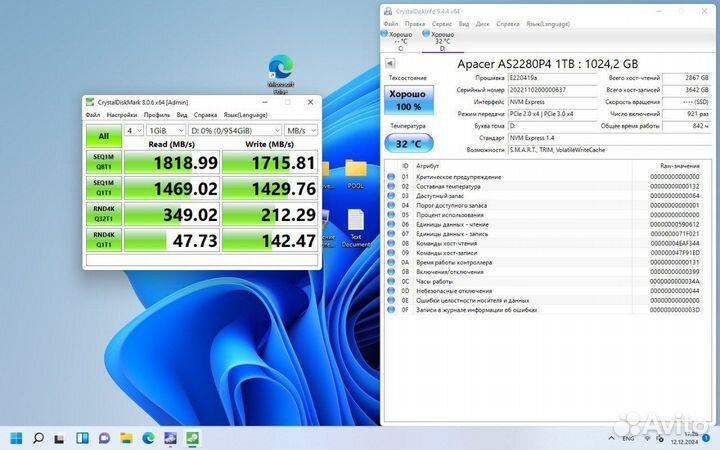Viewport: 720px width, 450px height.
Task: Launch Microsoft Edge from the taskbar
Action: click(x=148, y=438)
